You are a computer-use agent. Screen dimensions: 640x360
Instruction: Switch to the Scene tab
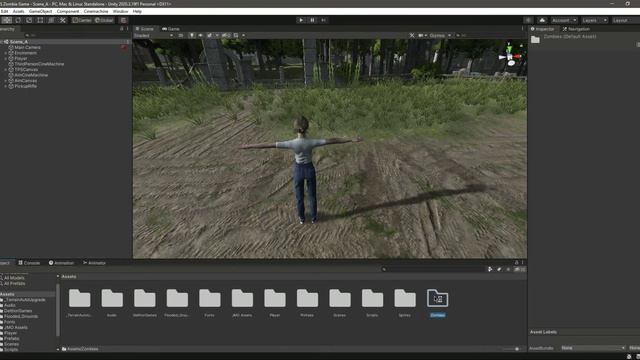[144, 29]
